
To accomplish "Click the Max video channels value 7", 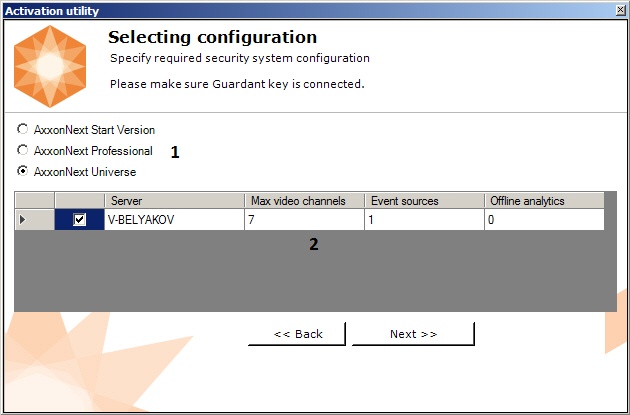I will [x=305, y=219].
